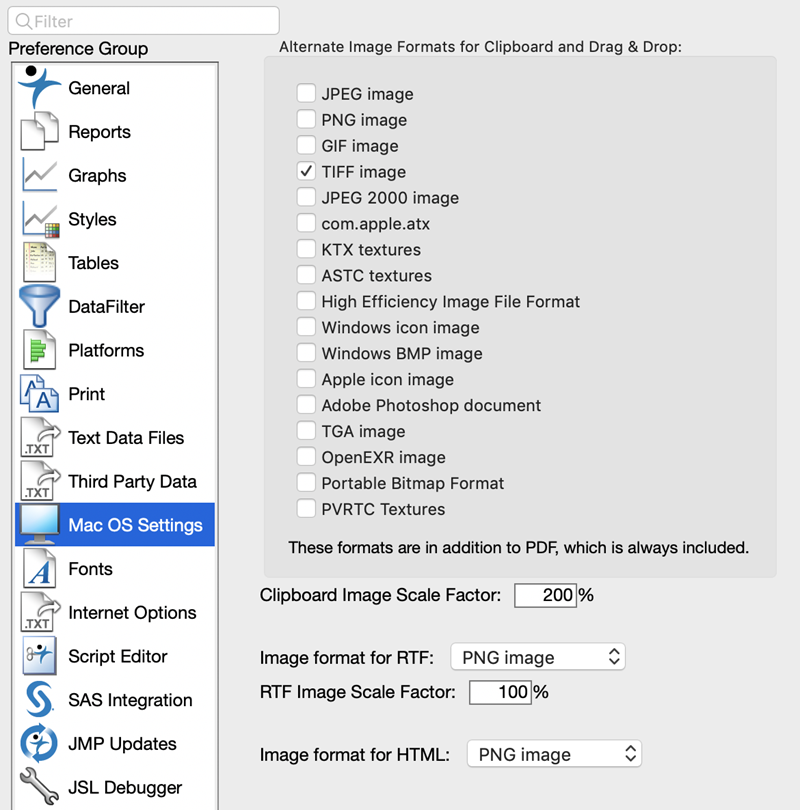The image size is (800, 810).
Task: Click the DataFilter funnel icon
Action: (39, 306)
